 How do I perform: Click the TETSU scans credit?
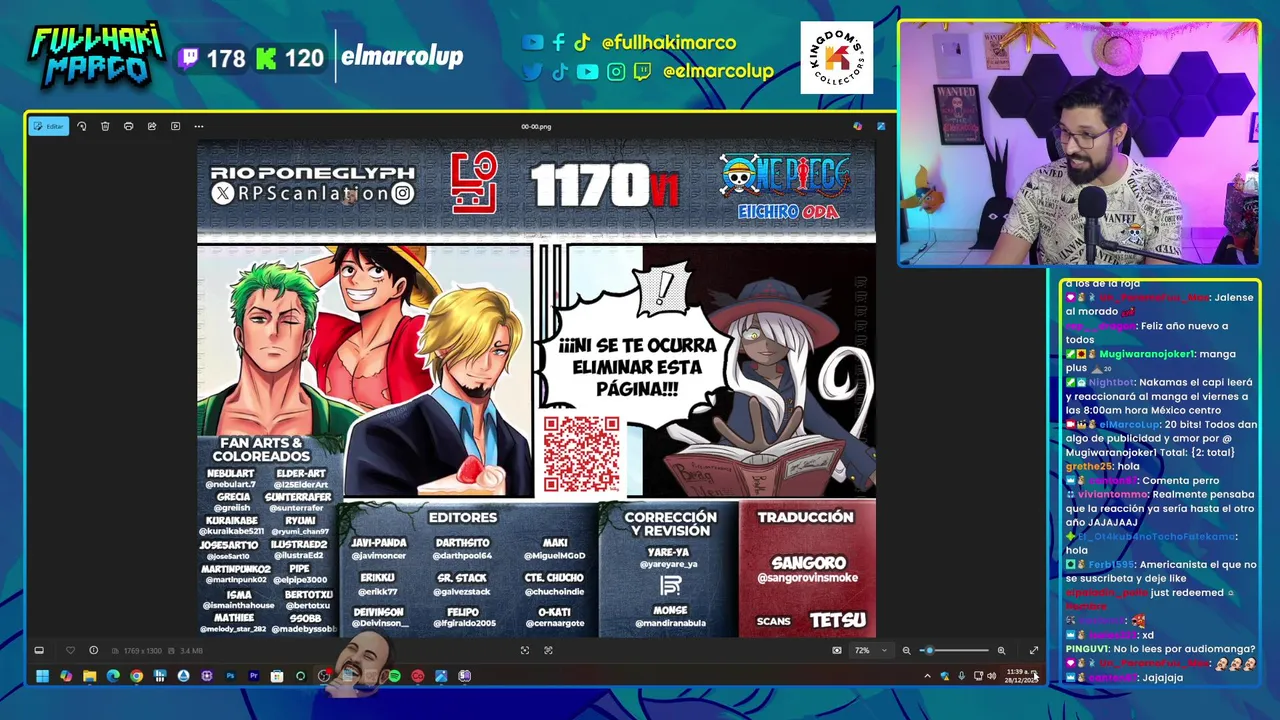pos(838,620)
